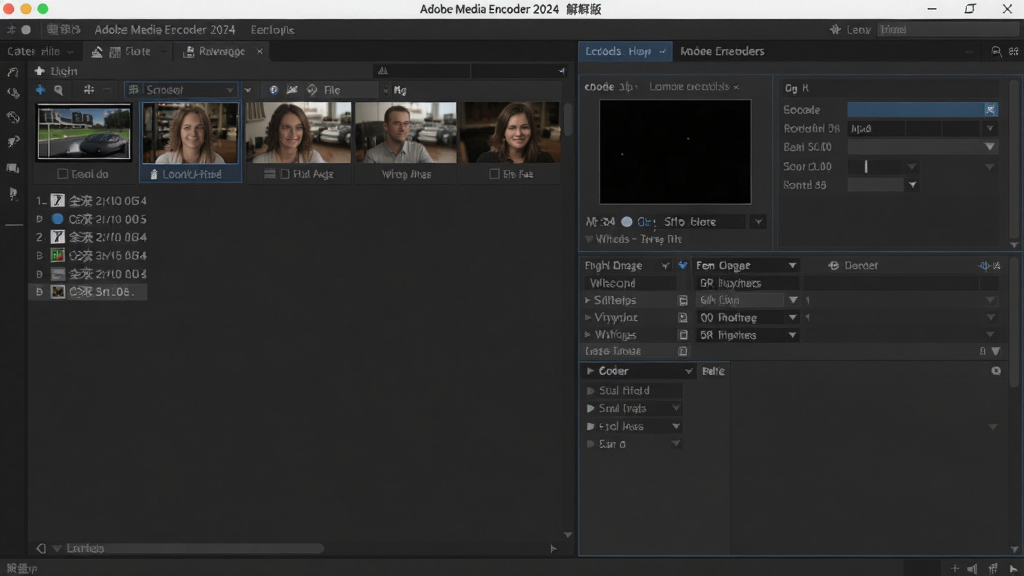Viewport: 1024px width, 576px height.
Task: Click the search field at top right
Action: (947, 29)
